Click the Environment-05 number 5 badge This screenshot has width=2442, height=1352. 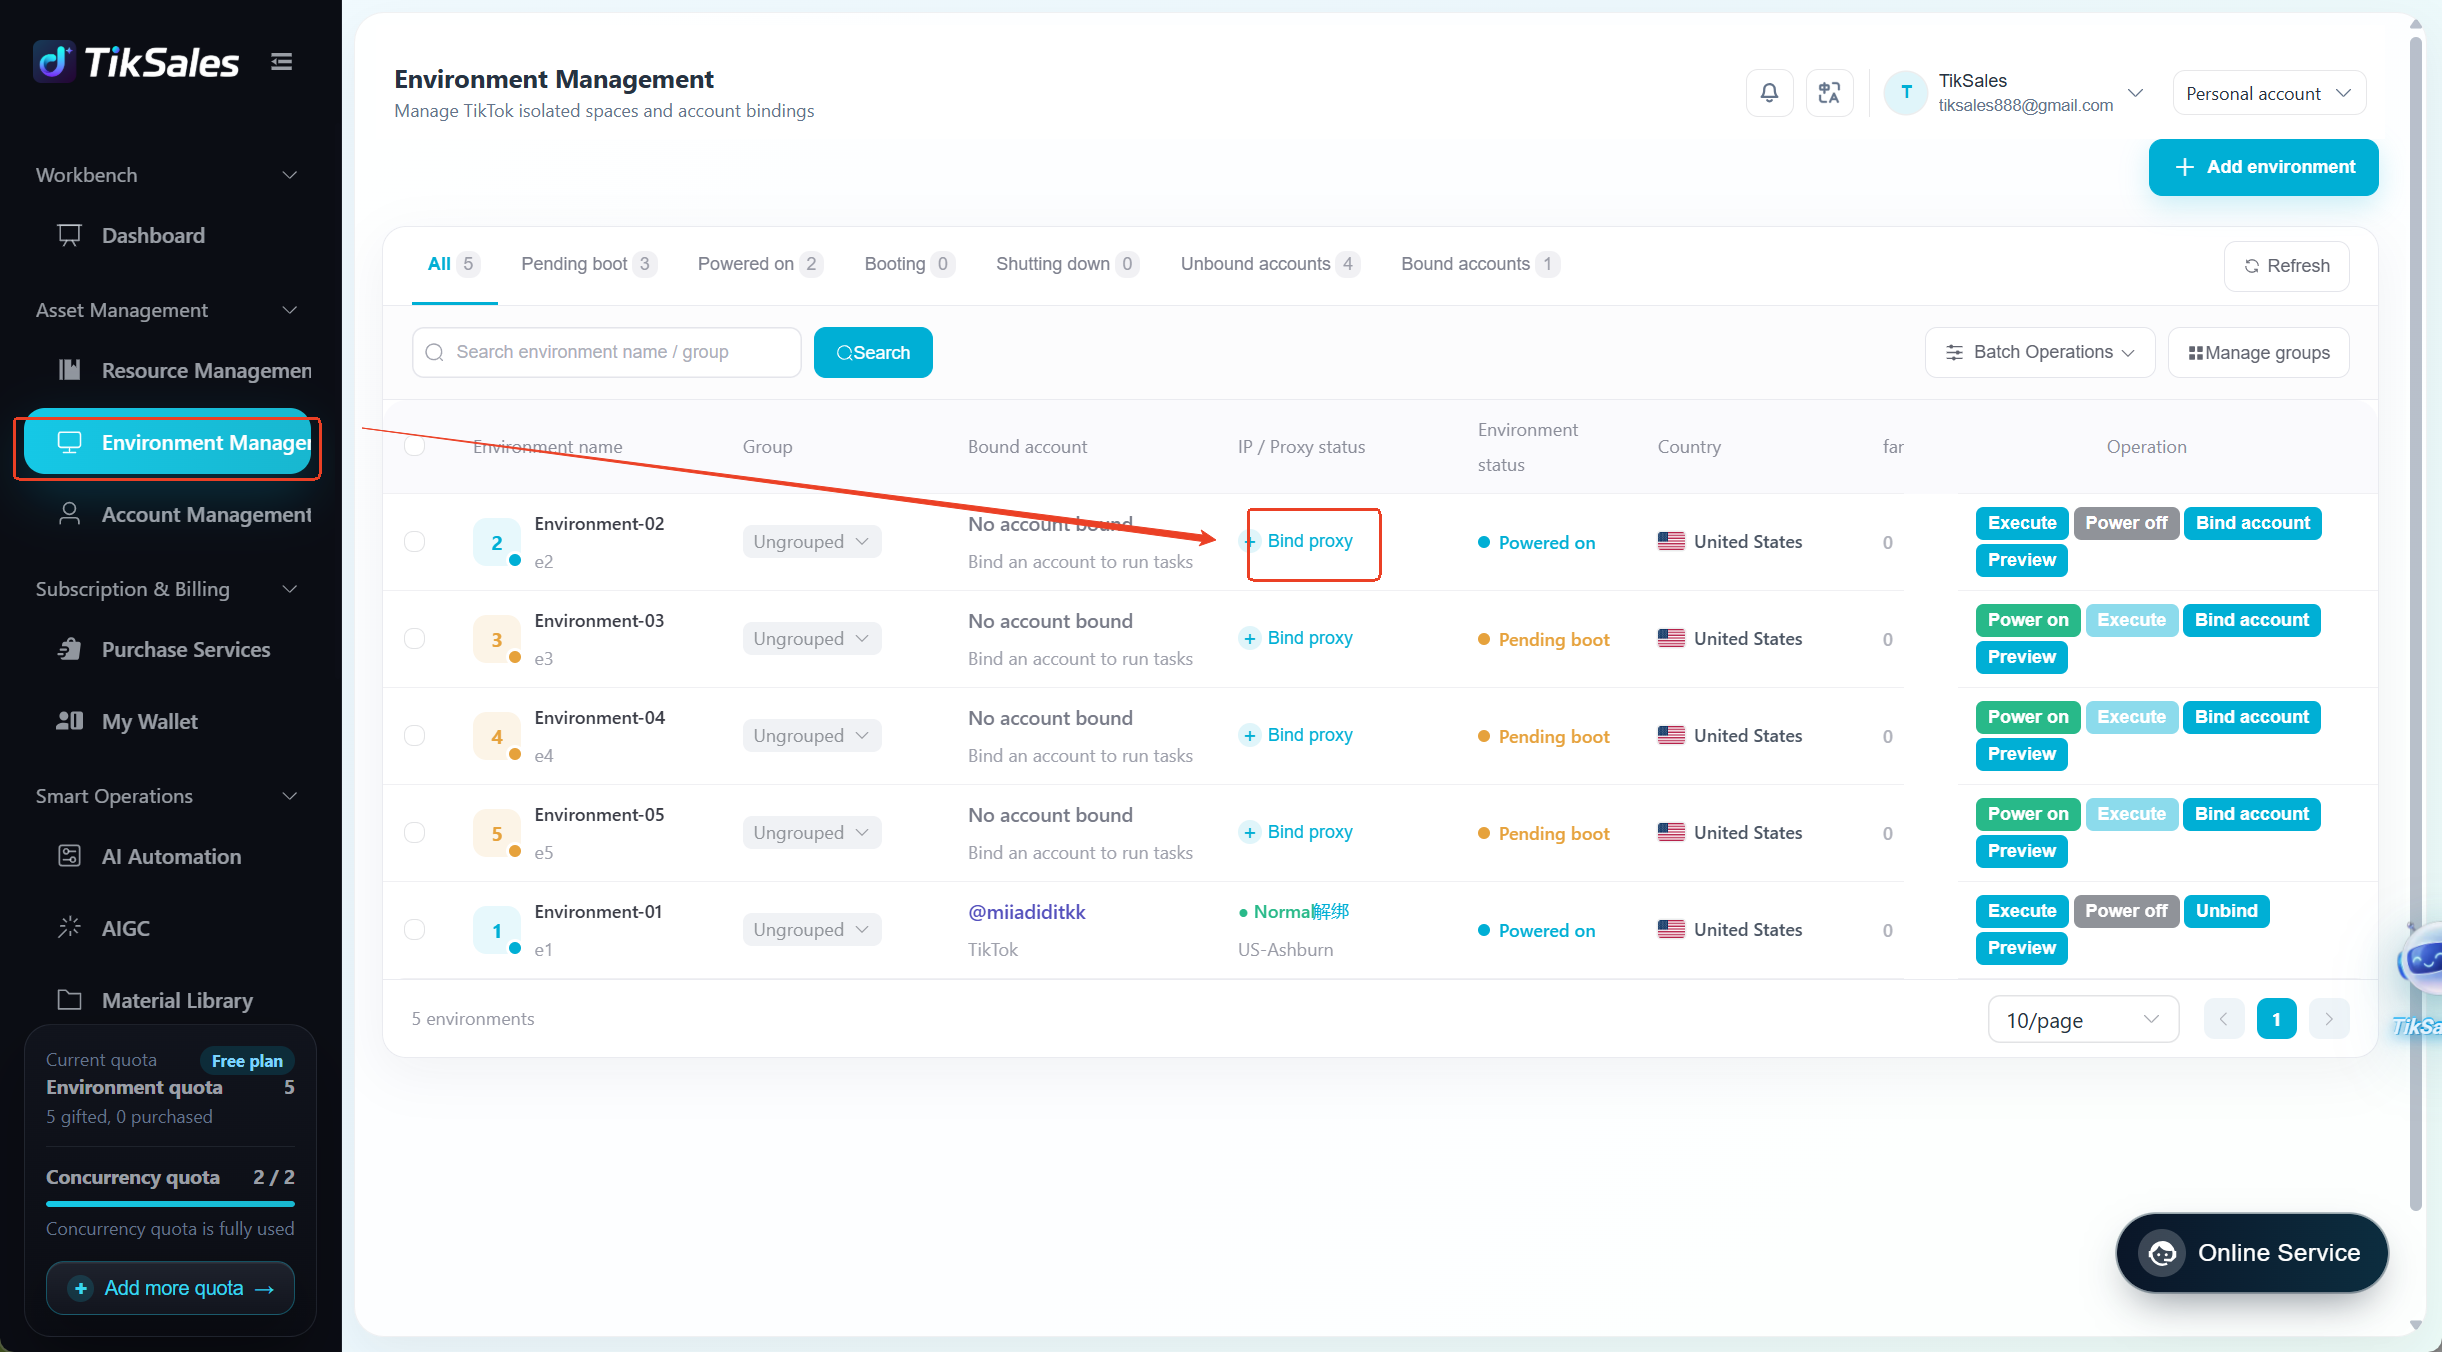click(496, 833)
